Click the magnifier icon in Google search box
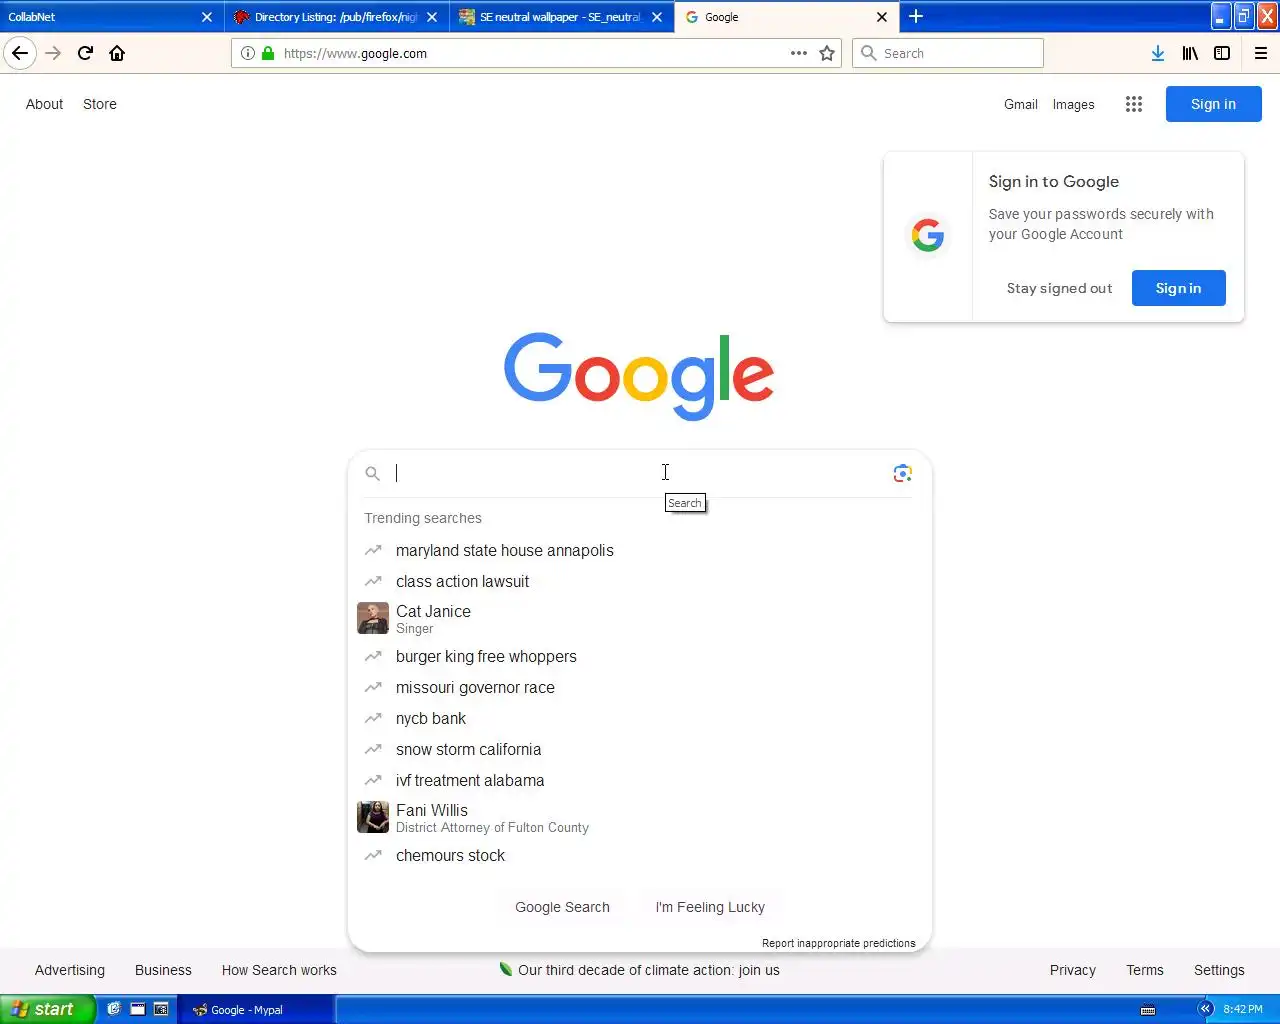The height and width of the screenshot is (1024, 1280). (x=372, y=474)
